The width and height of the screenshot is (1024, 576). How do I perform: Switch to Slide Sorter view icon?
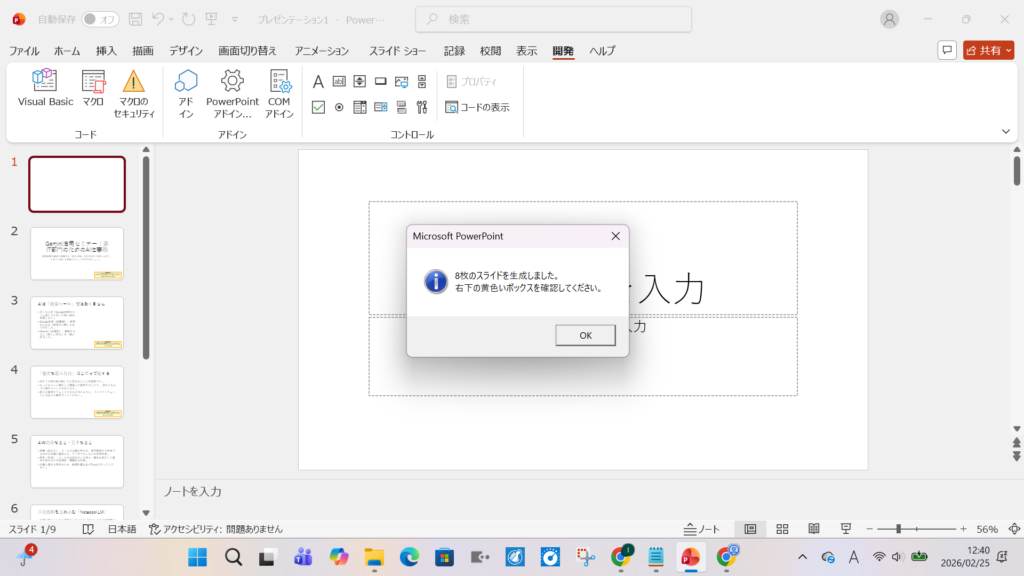click(x=783, y=529)
